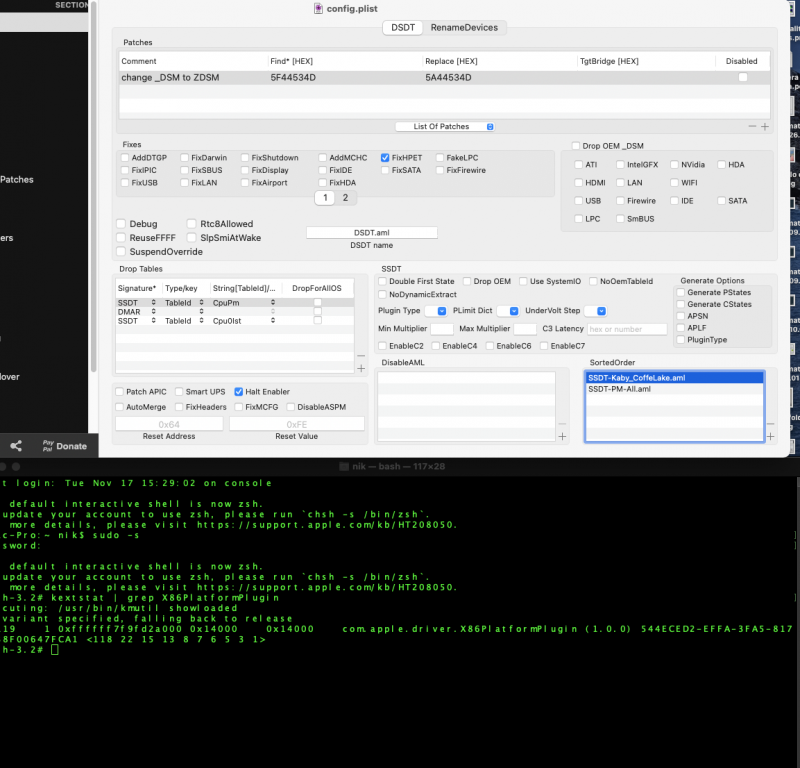The width and height of the screenshot is (800, 768).
Task: Click the DSDT name input field
Action: [371, 232]
